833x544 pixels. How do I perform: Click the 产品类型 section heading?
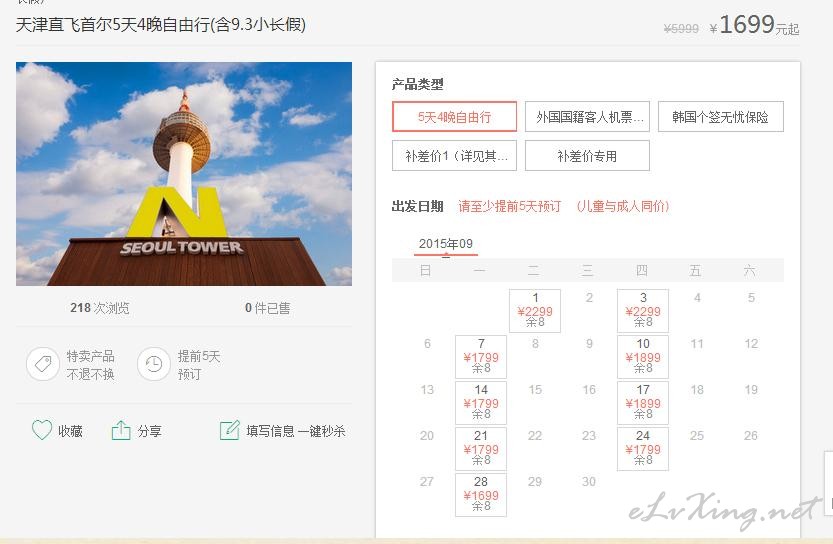418,84
